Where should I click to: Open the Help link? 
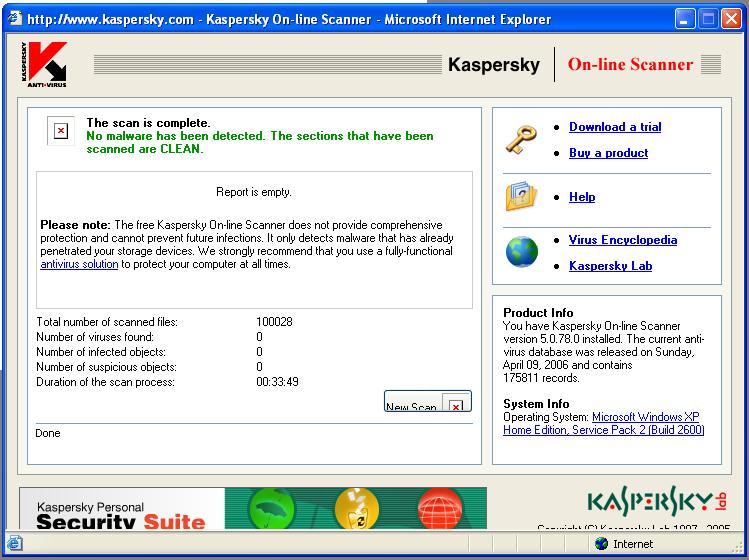coord(582,197)
